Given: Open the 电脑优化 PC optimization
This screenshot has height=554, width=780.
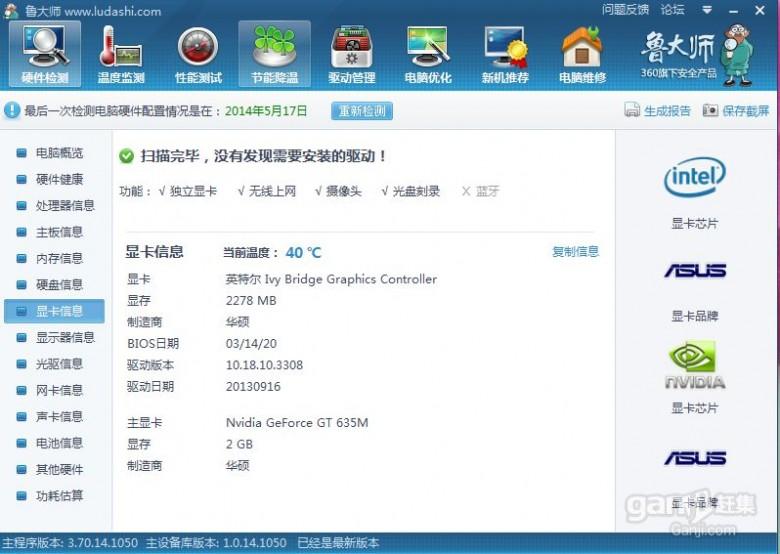Looking at the screenshot, I should click(x=428, y=54).
